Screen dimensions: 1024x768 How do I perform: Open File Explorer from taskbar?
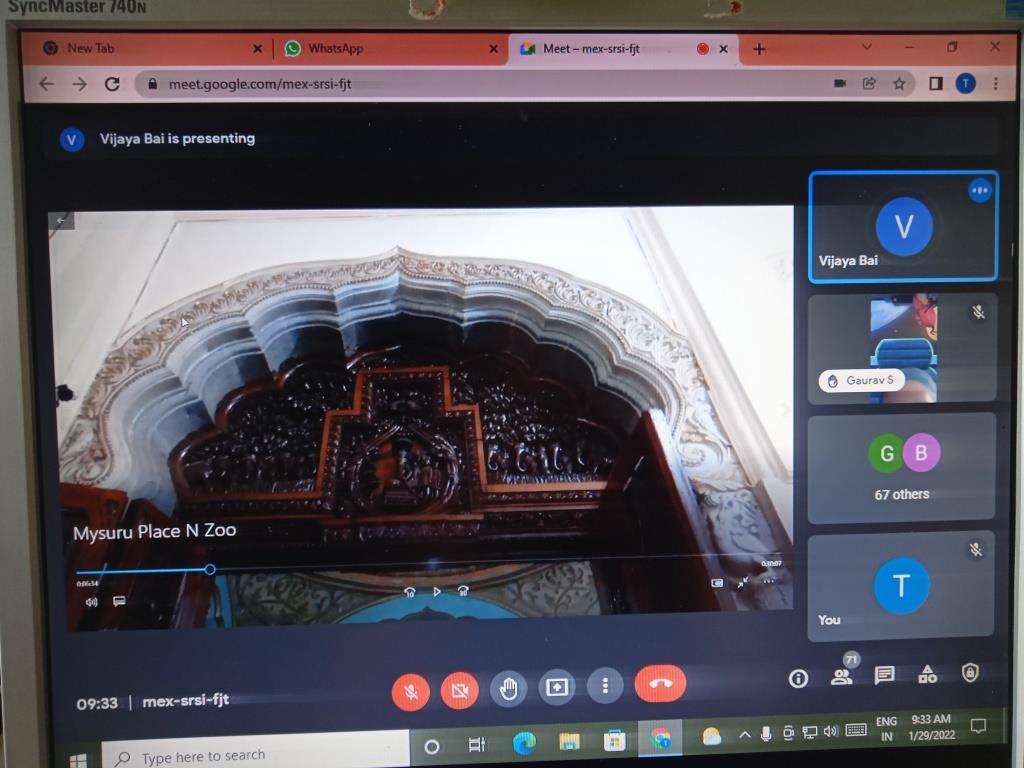[x=569, y=741]
